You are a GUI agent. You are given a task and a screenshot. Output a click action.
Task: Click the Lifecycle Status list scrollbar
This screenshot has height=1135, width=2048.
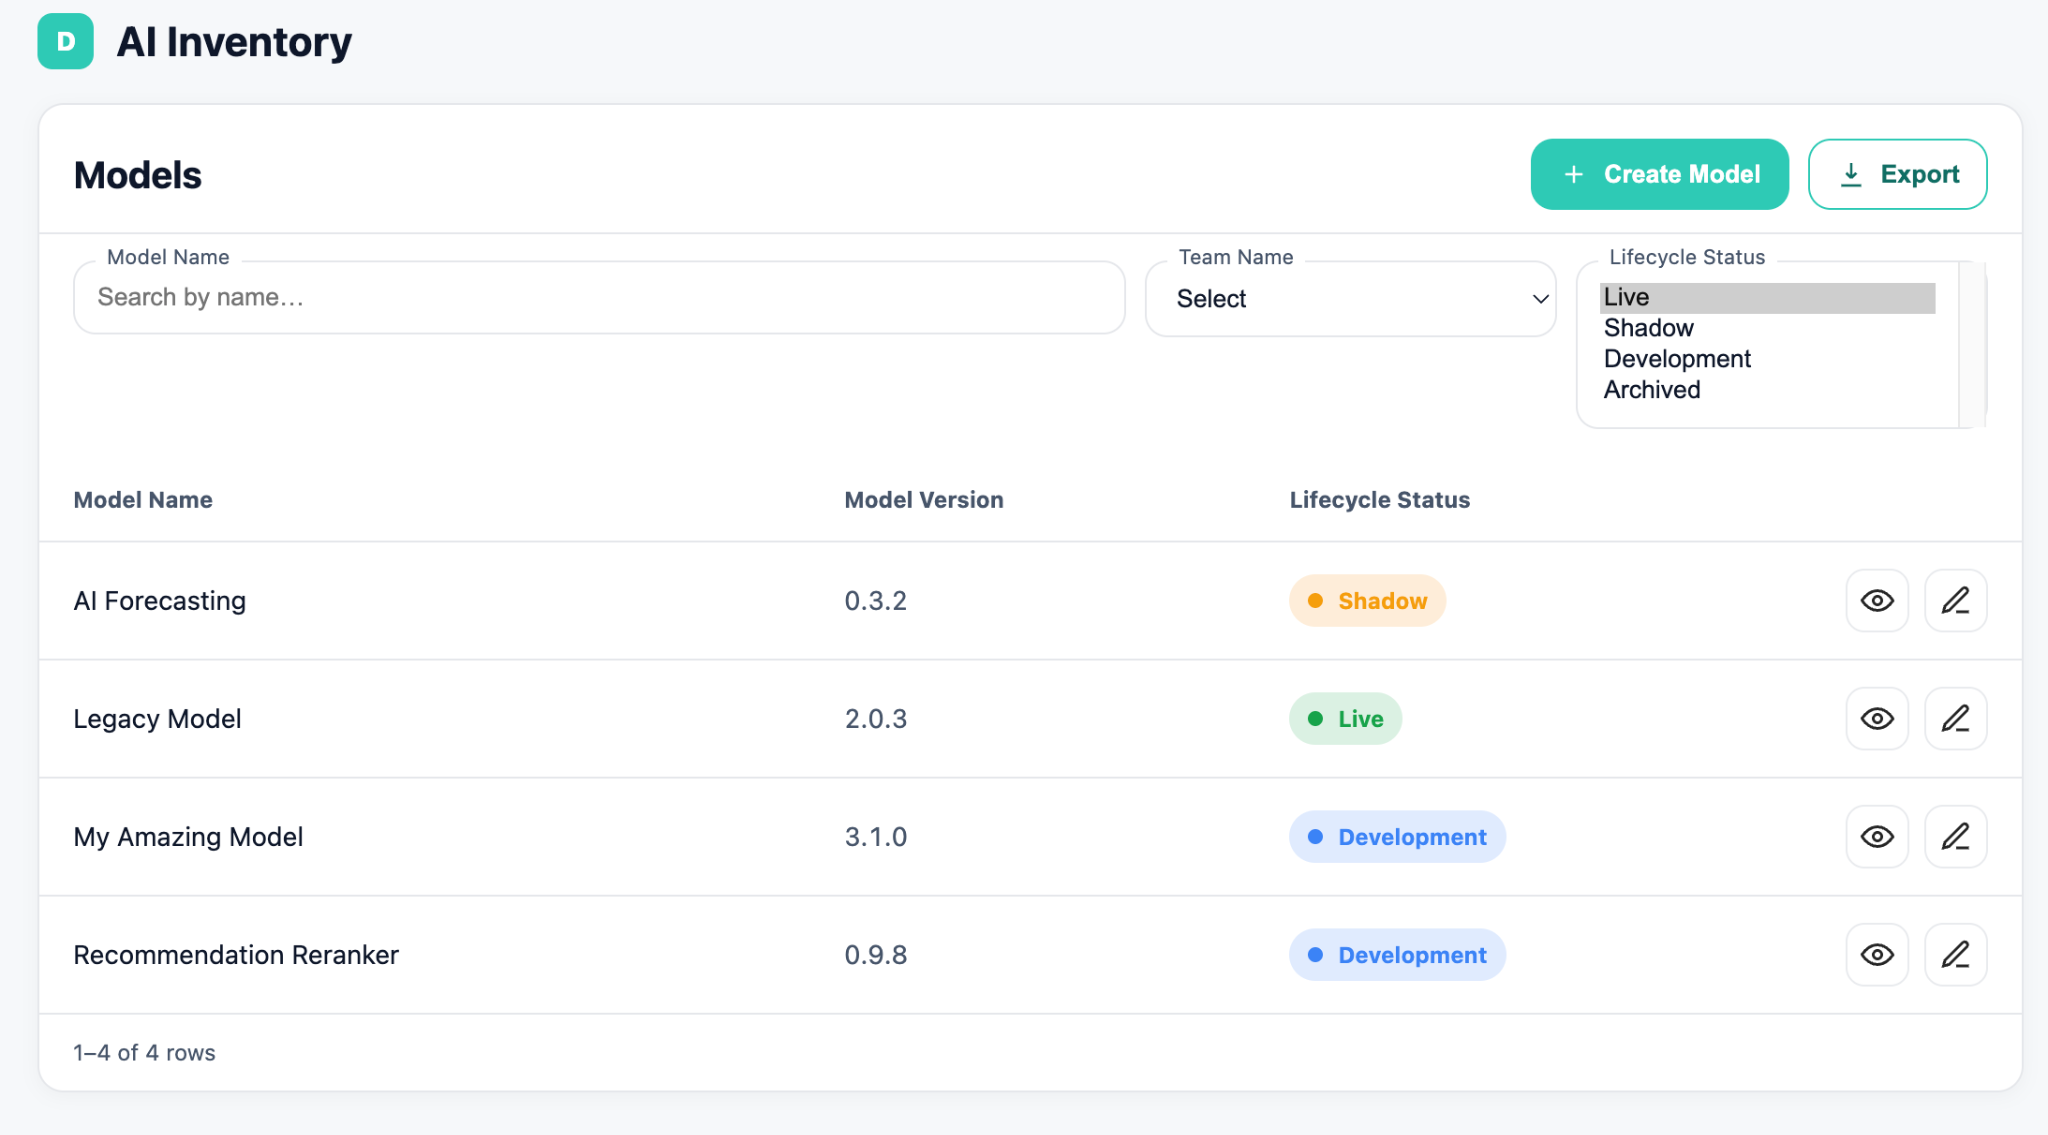coord(1971,340)
